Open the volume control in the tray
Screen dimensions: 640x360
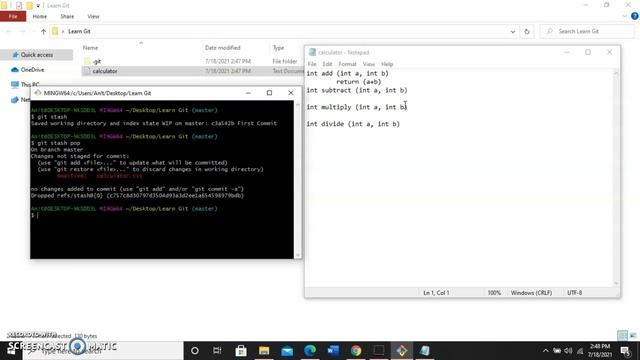tap(568, 351)
